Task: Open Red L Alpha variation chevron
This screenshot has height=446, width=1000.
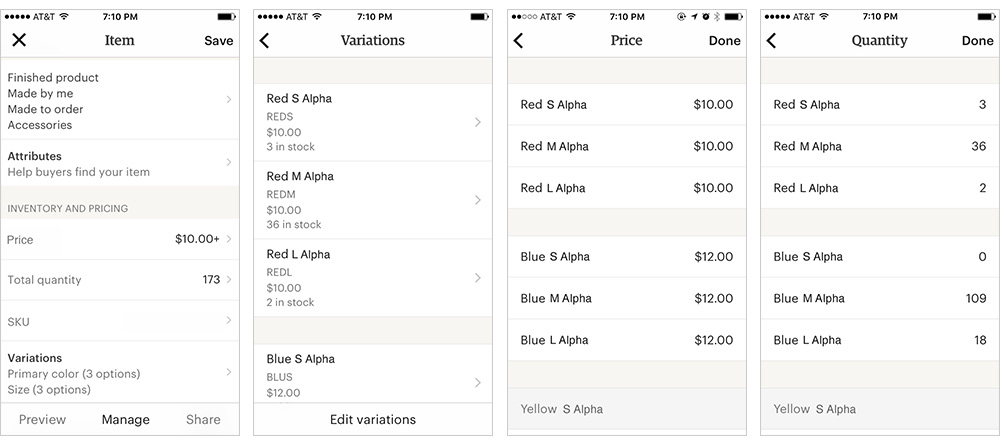Action: pos(478,278)
